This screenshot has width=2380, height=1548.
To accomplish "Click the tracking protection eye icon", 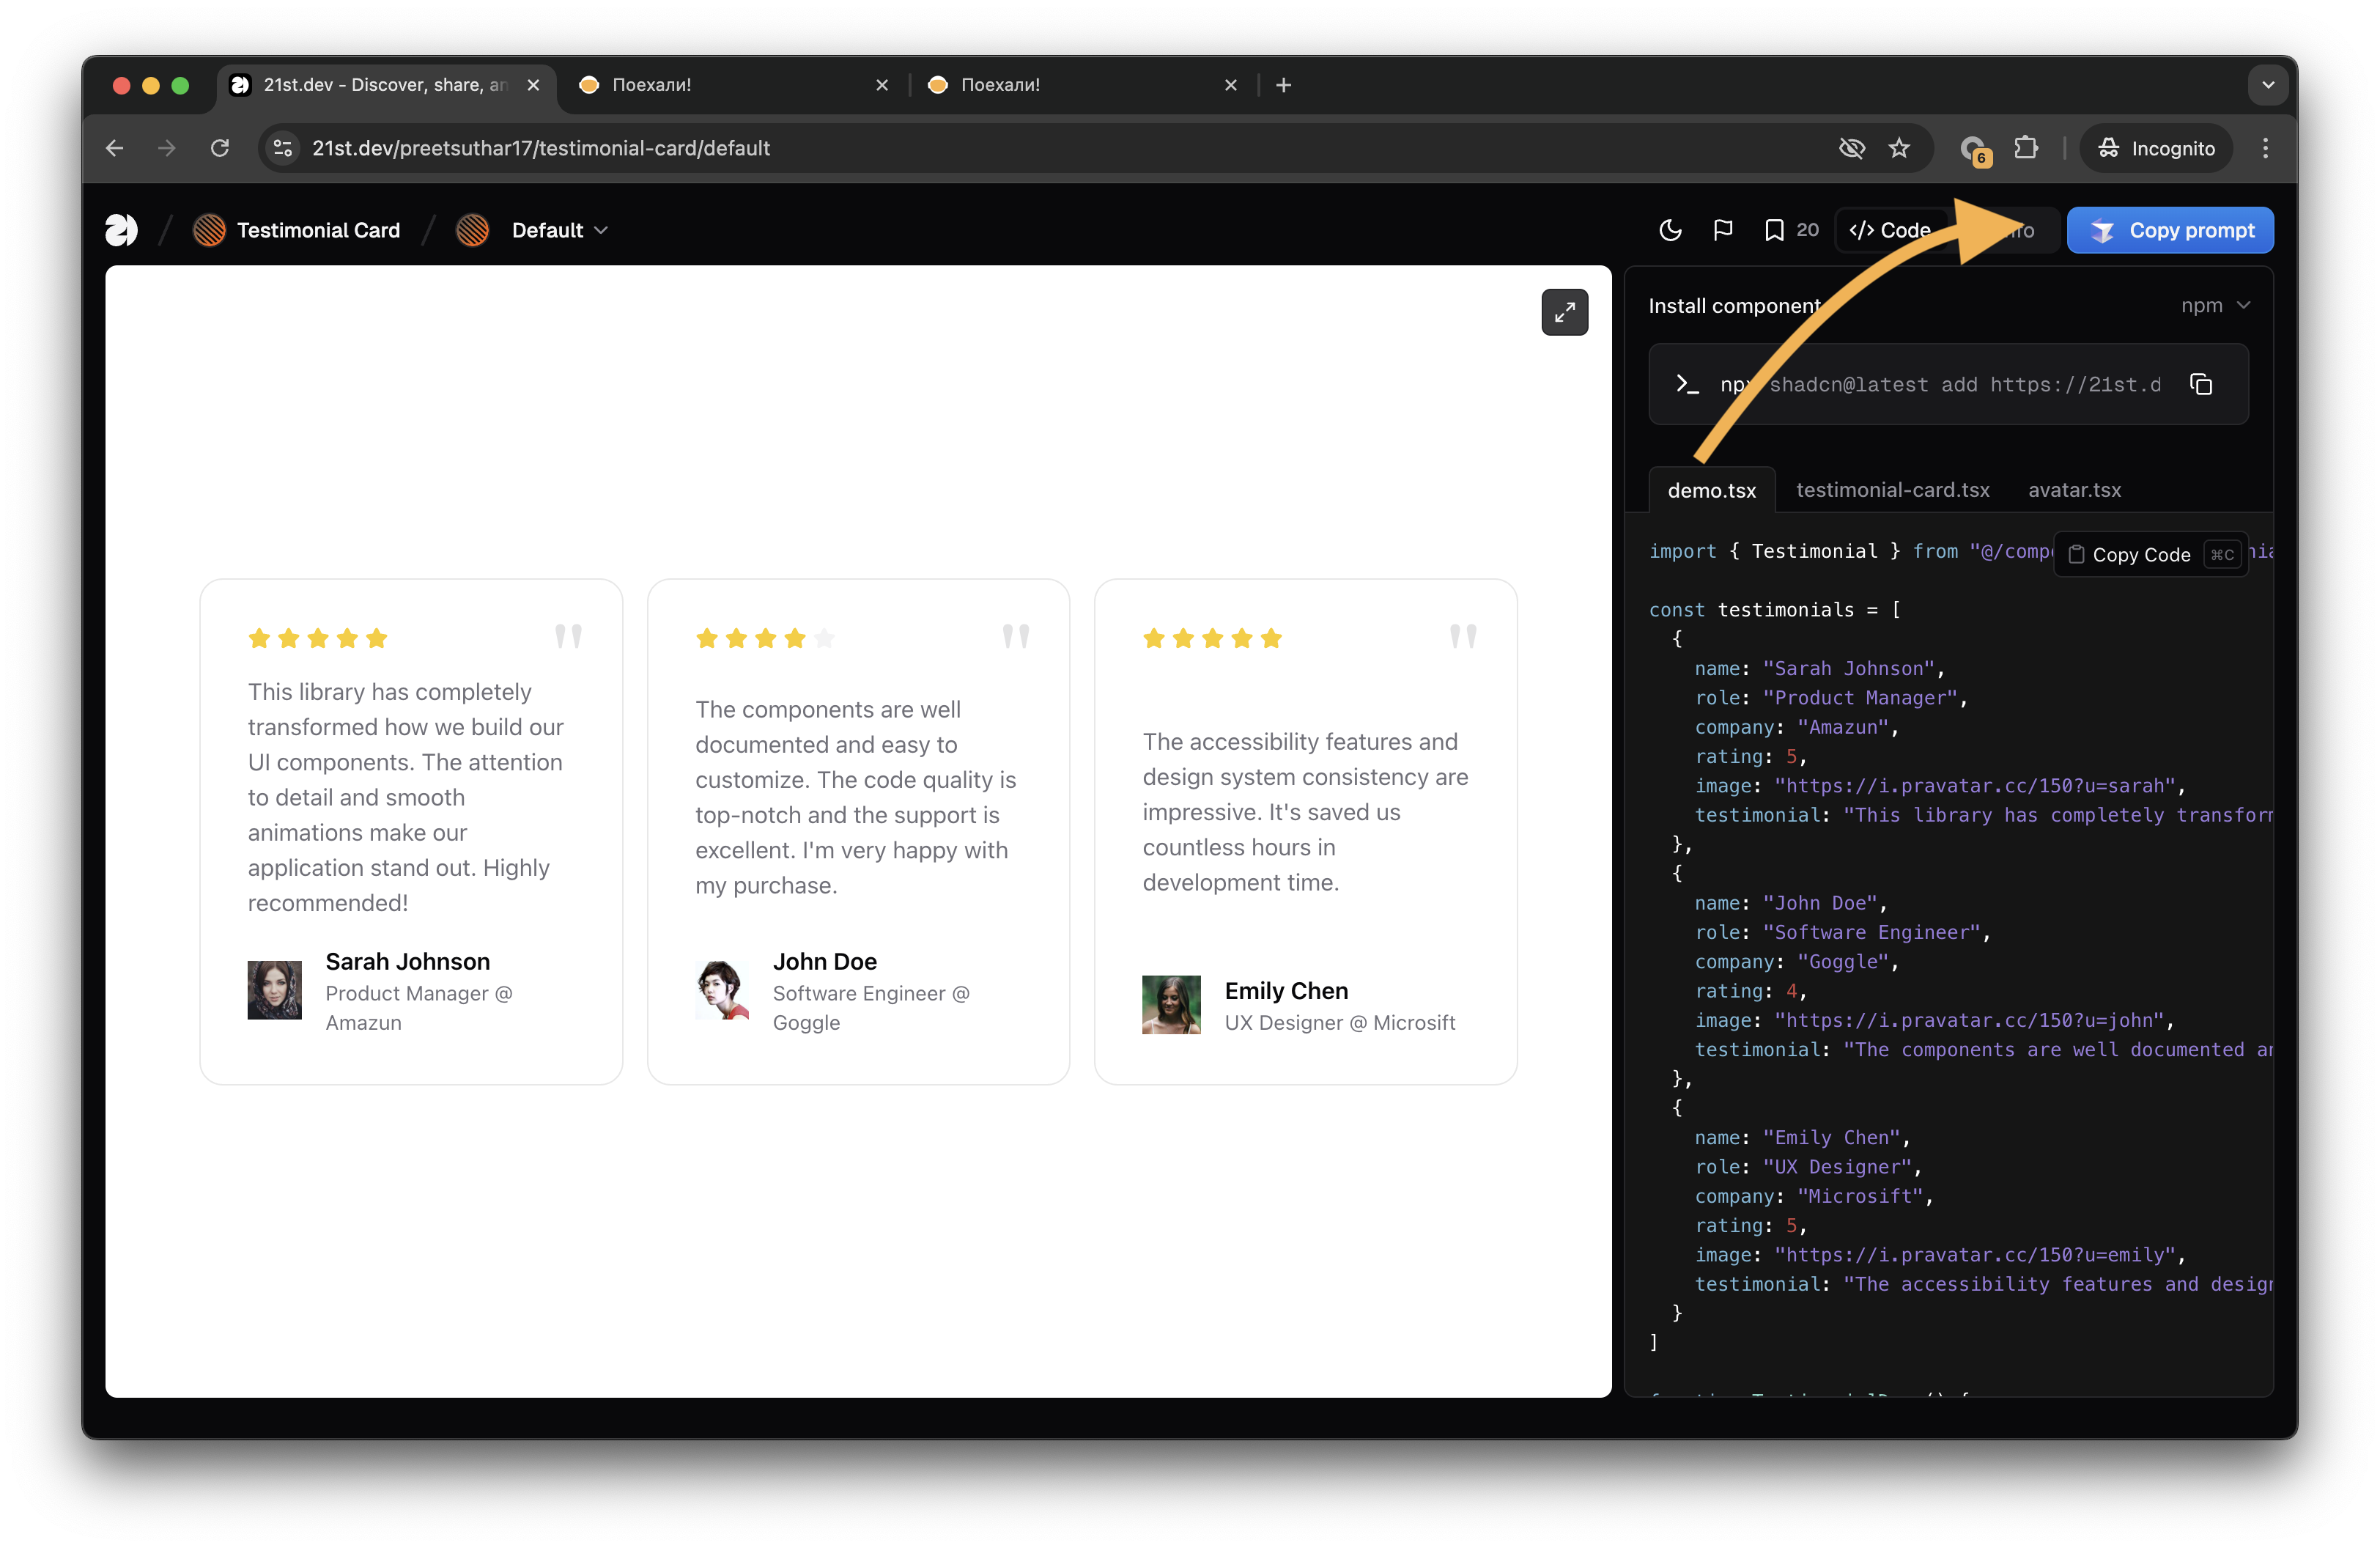I will pos(1851,148).
